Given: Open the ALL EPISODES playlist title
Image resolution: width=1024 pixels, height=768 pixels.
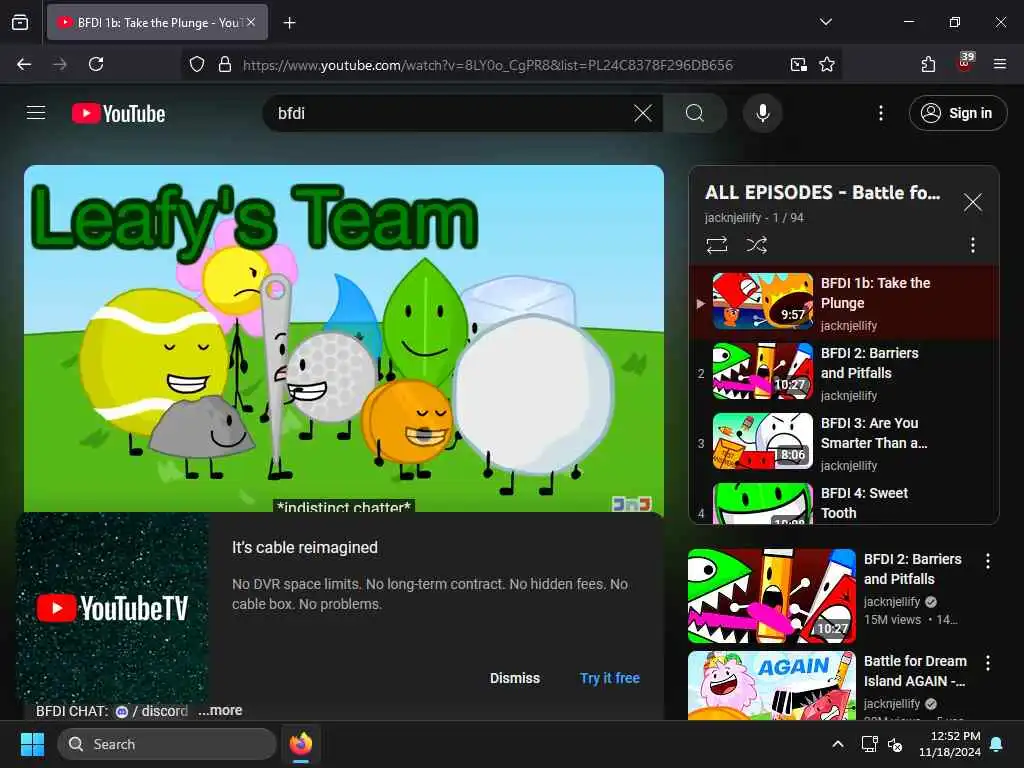Looking at the screenshot, I should [822, 192].
